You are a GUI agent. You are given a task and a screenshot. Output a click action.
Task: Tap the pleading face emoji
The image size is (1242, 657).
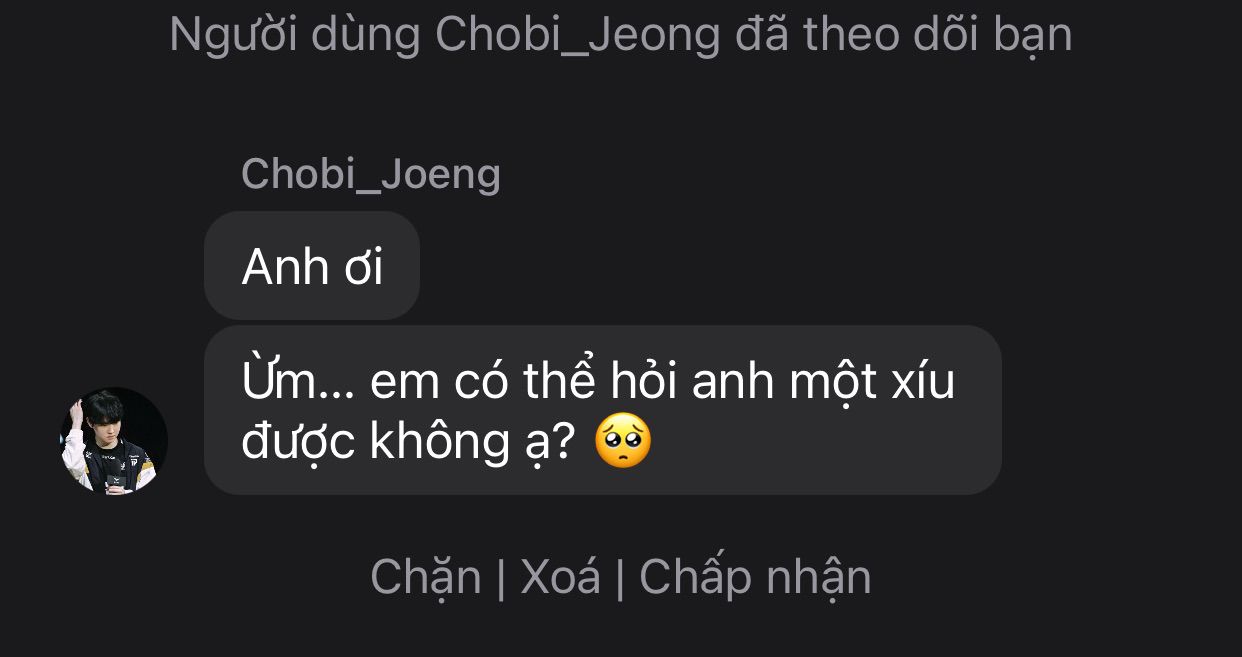pyautogui.click(x=623, y=443)
